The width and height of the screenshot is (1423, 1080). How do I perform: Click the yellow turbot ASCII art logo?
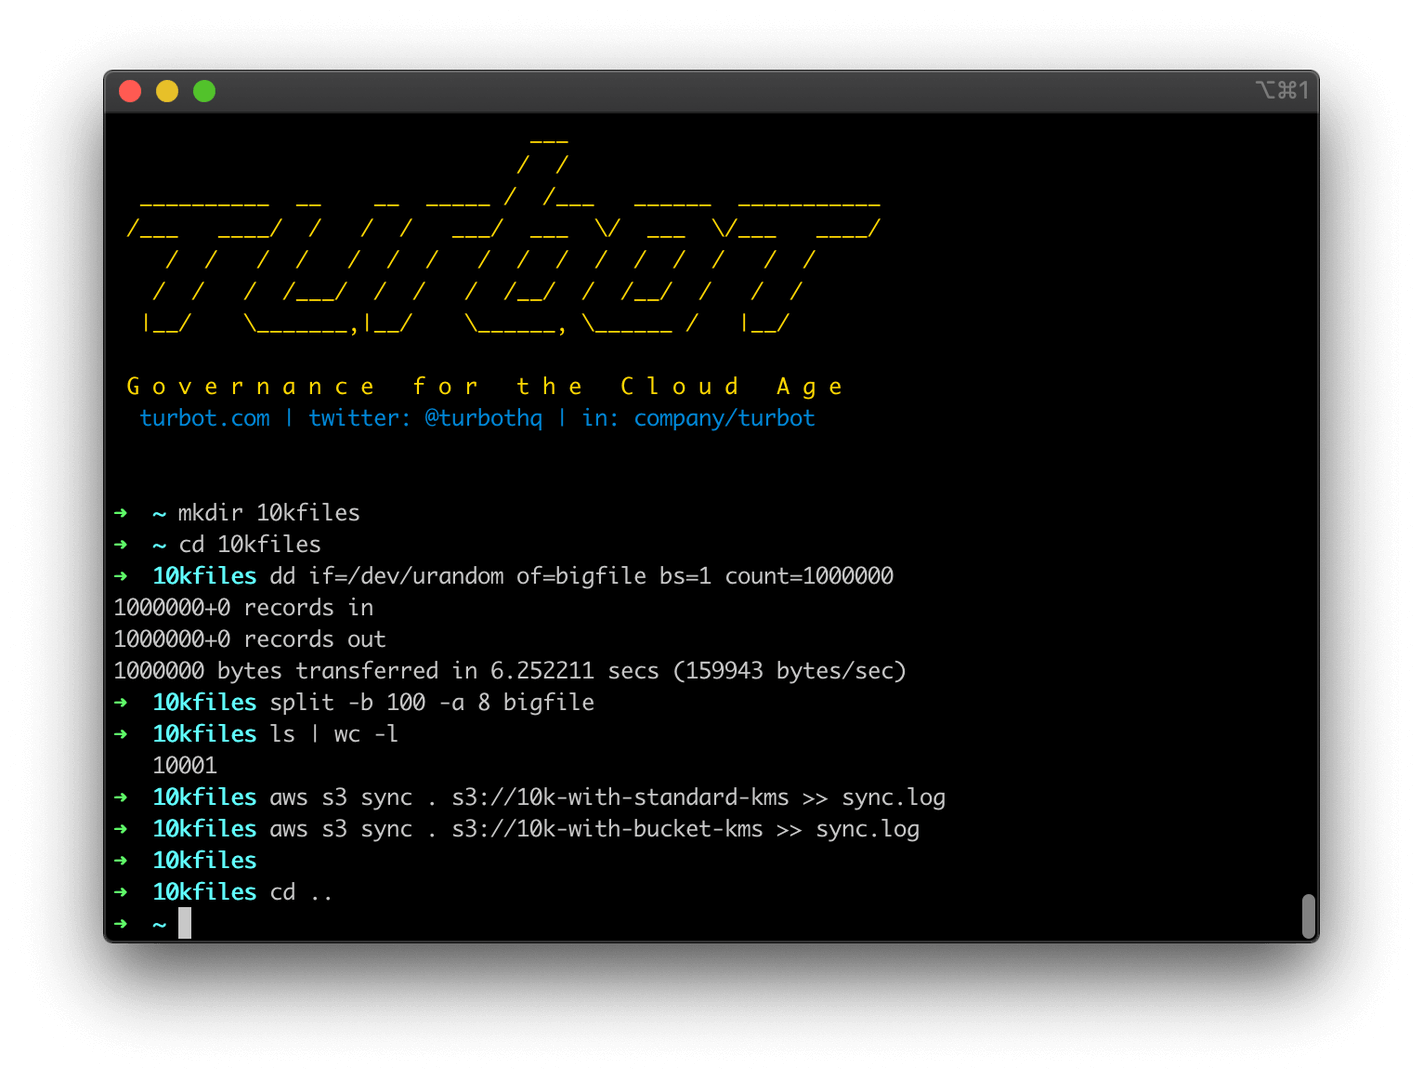[503, 238]
